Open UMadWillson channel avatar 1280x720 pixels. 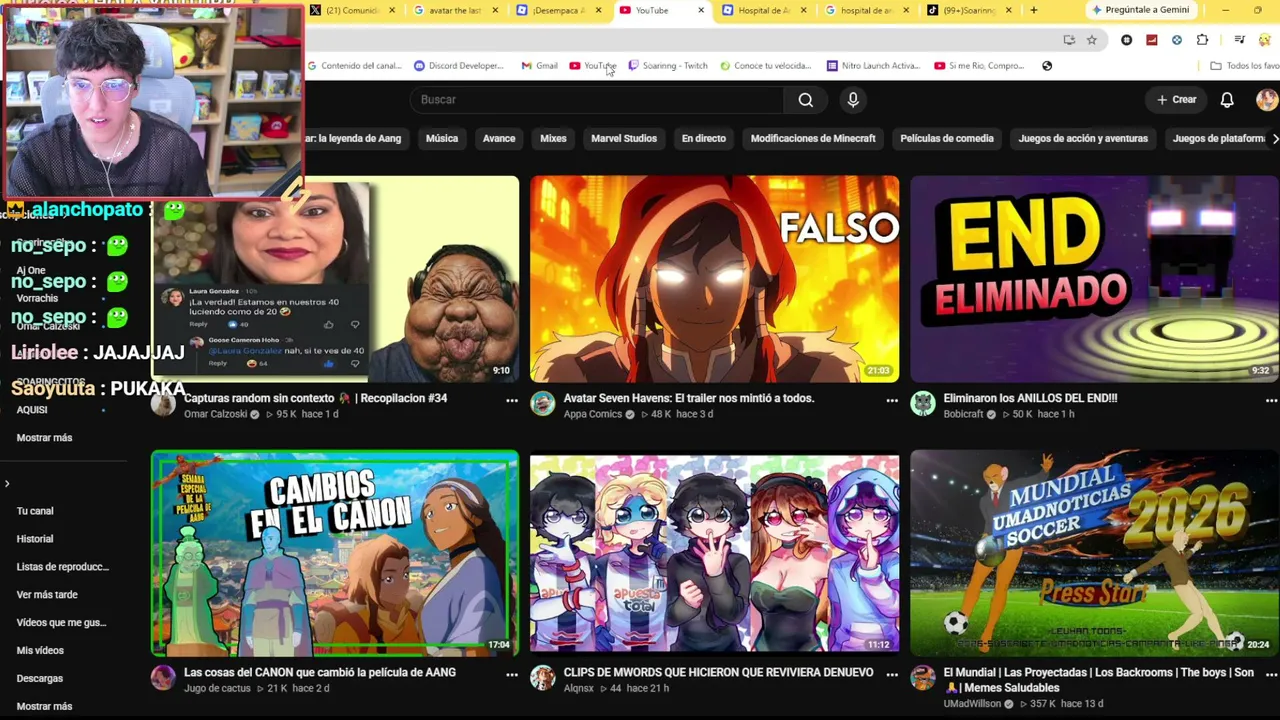923,678
